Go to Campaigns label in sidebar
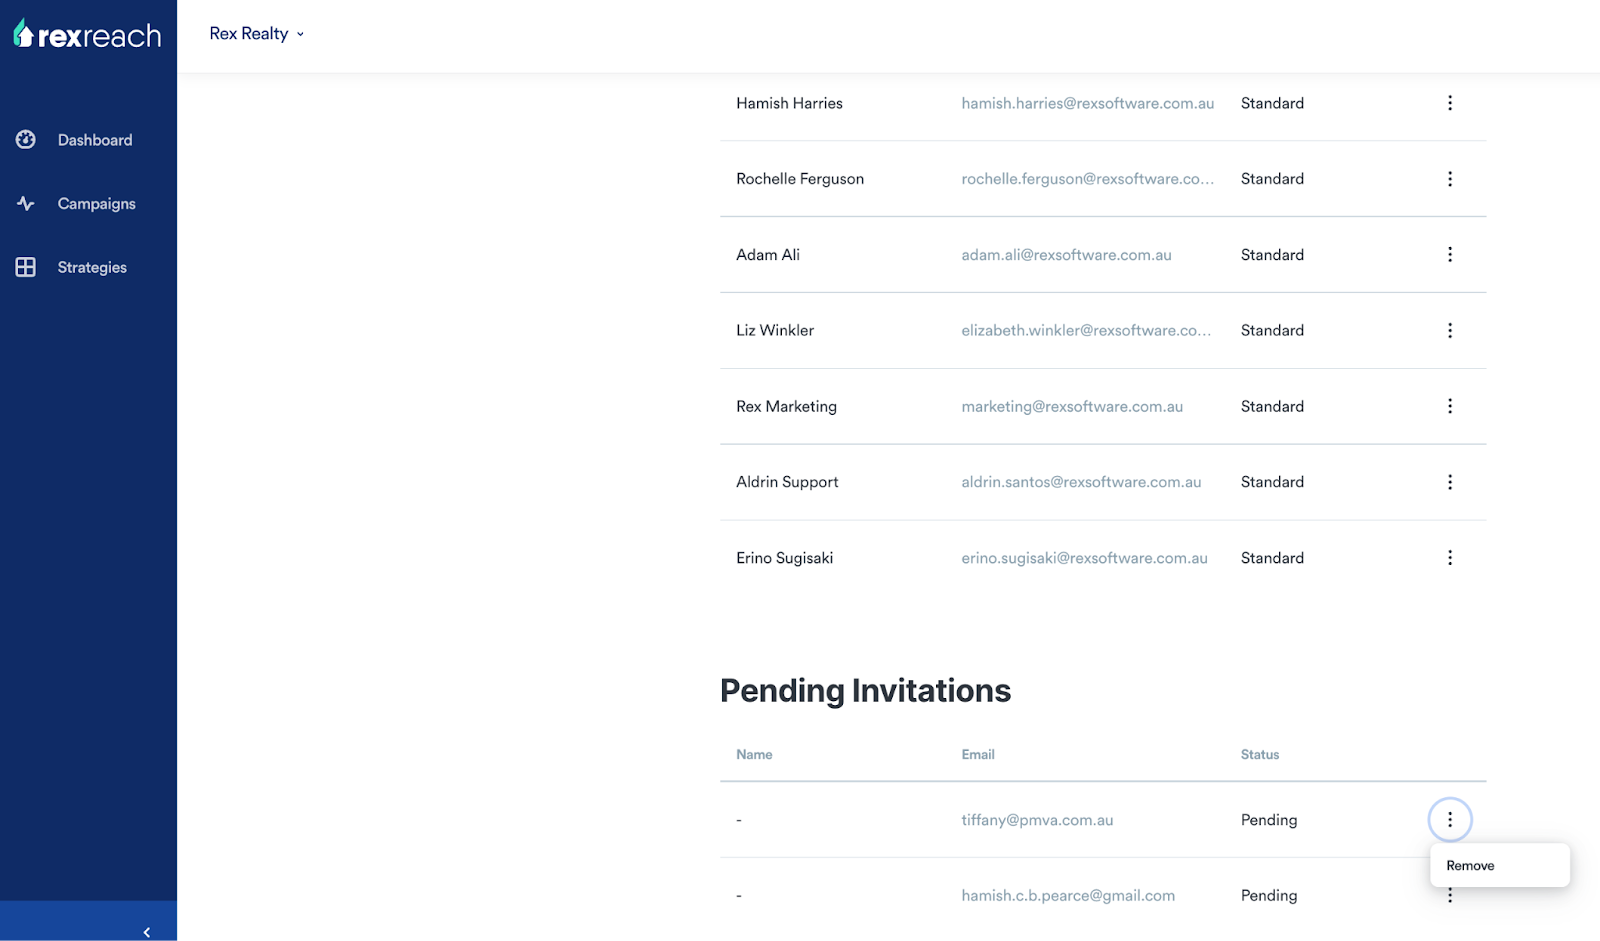Screen dimensions: 1600x941 click(x=96, y=204)
